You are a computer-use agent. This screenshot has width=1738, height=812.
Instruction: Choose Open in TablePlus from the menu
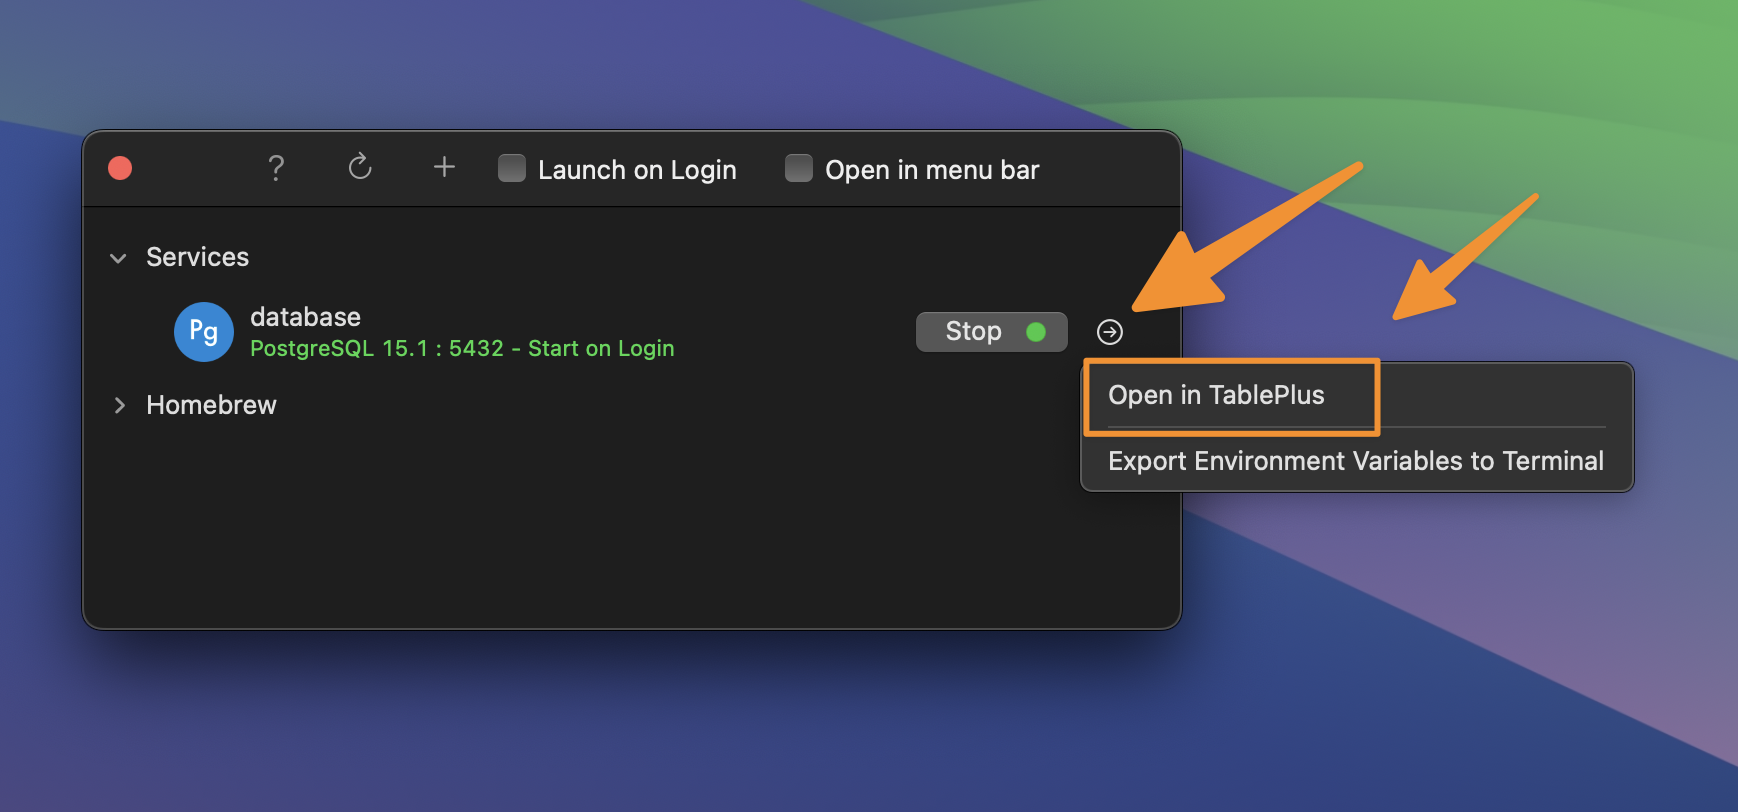pos(1216,395)
